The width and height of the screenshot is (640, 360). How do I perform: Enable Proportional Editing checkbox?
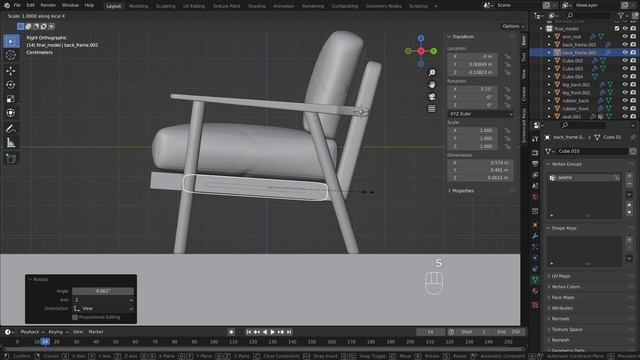pos(75,317)
